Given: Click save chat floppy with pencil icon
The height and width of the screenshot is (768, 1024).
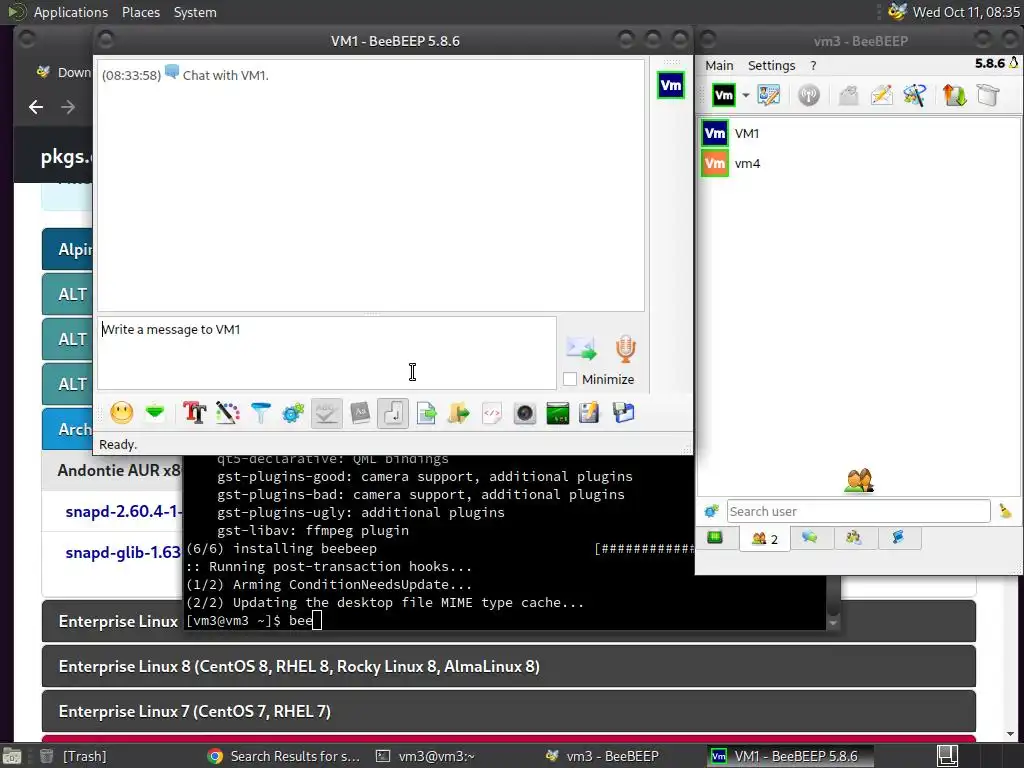Looking at the screenshot, I should pos(590,413).
